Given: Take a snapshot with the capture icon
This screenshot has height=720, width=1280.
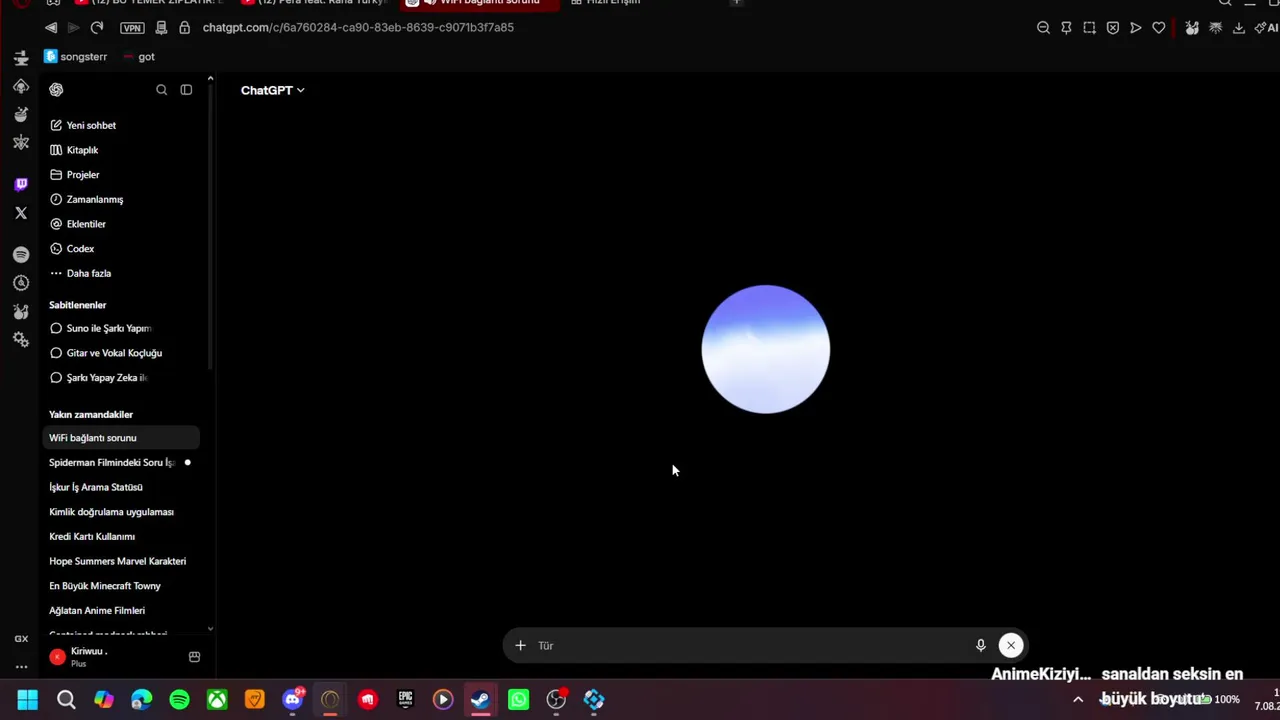Looking at the screenshot, I should (1089, 28).
